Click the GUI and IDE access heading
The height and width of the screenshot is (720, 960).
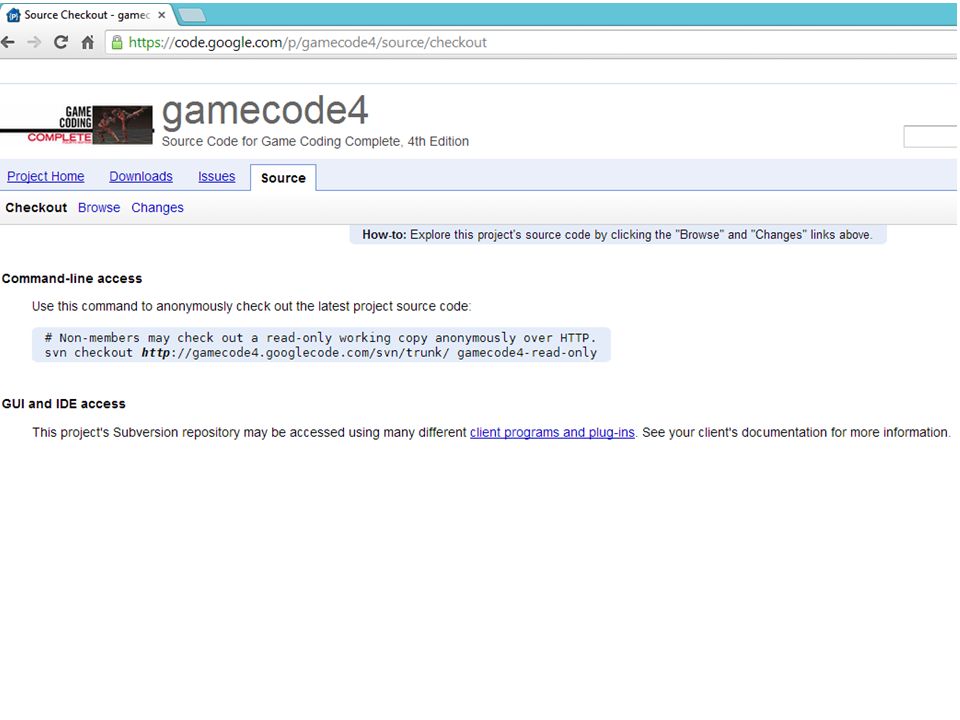click(x=64, y=403)
